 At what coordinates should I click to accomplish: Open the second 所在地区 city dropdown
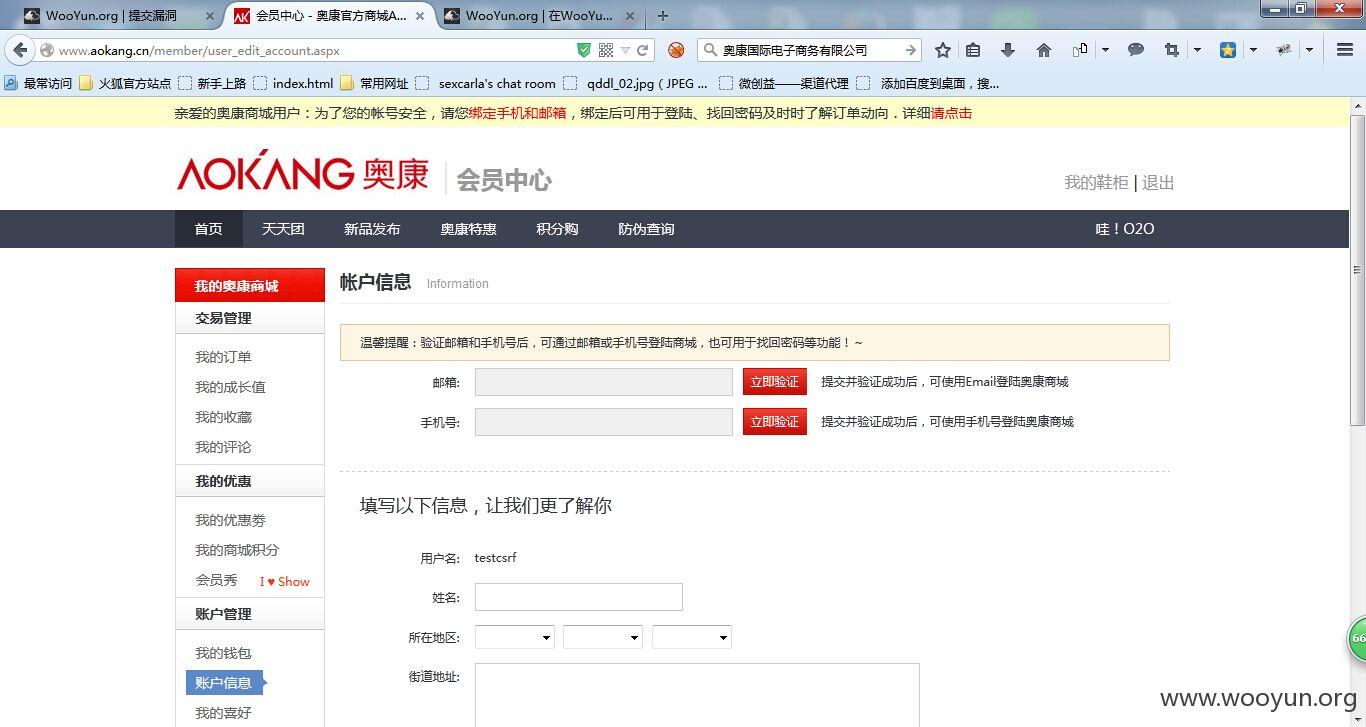pyautogui.click(x=603, y=637)
